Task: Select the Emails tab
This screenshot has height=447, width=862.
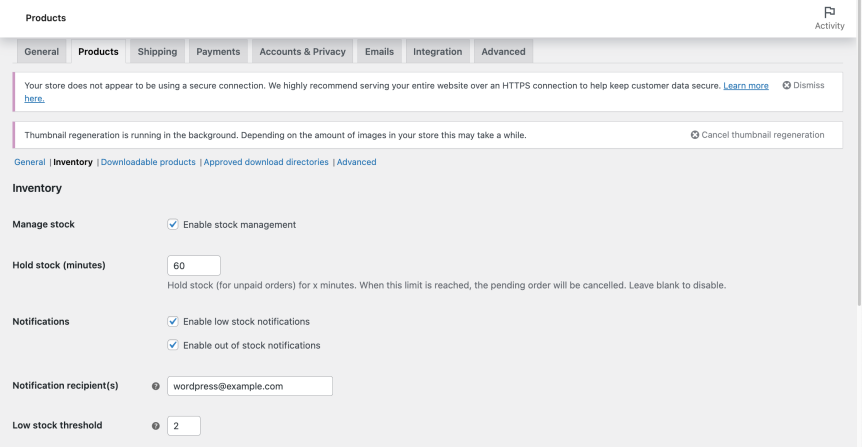Action: tap(379, 52)
